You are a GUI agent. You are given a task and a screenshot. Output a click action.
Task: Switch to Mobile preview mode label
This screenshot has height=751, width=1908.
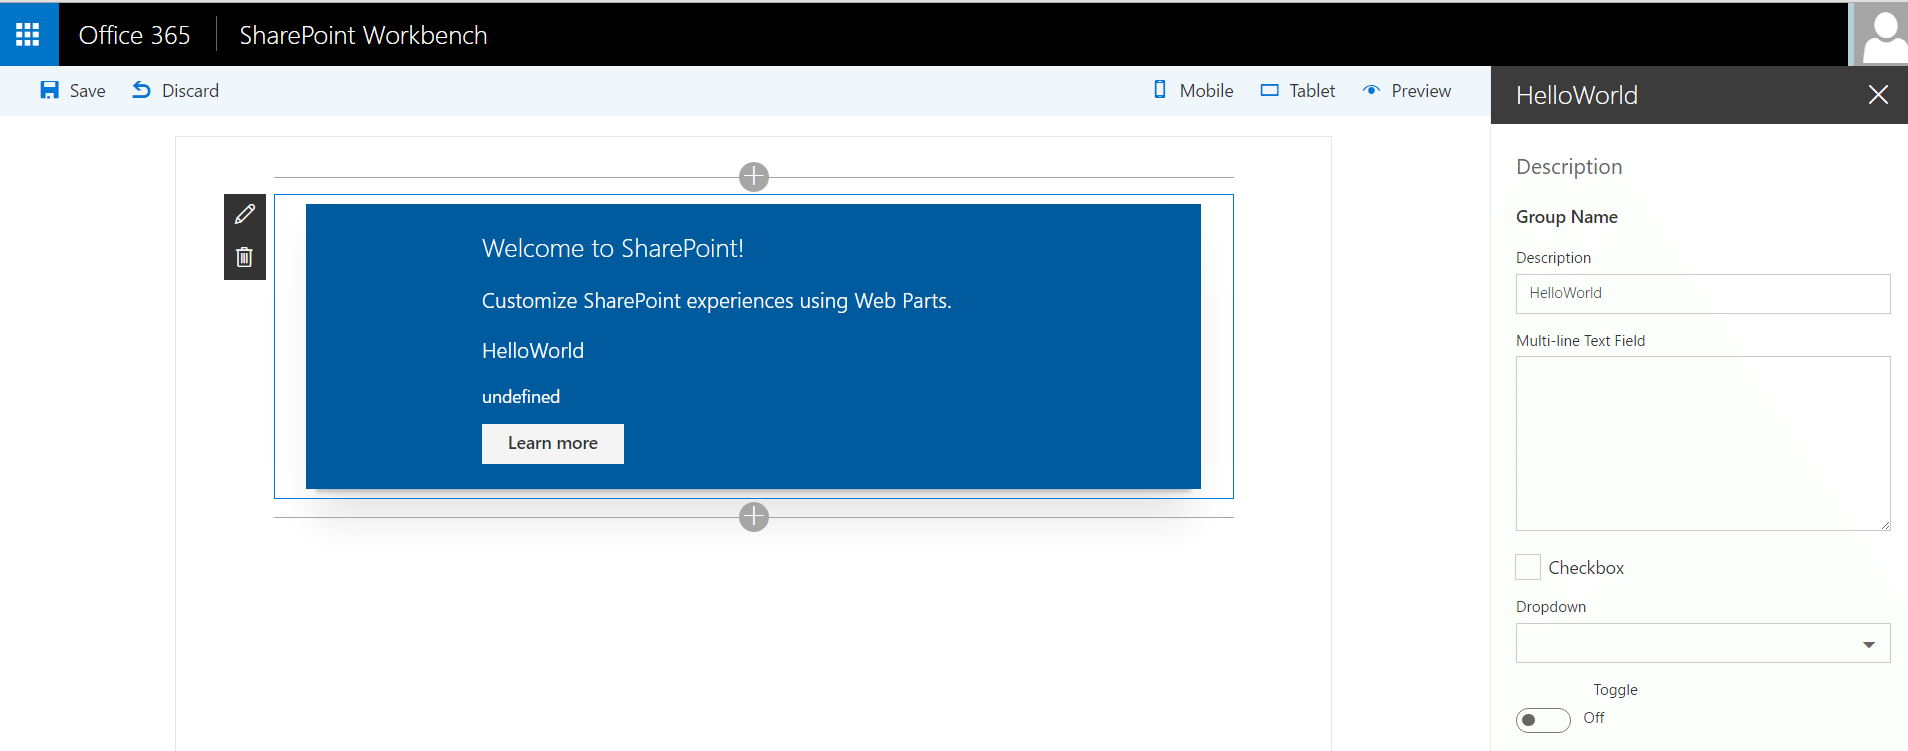point(1206,91)
